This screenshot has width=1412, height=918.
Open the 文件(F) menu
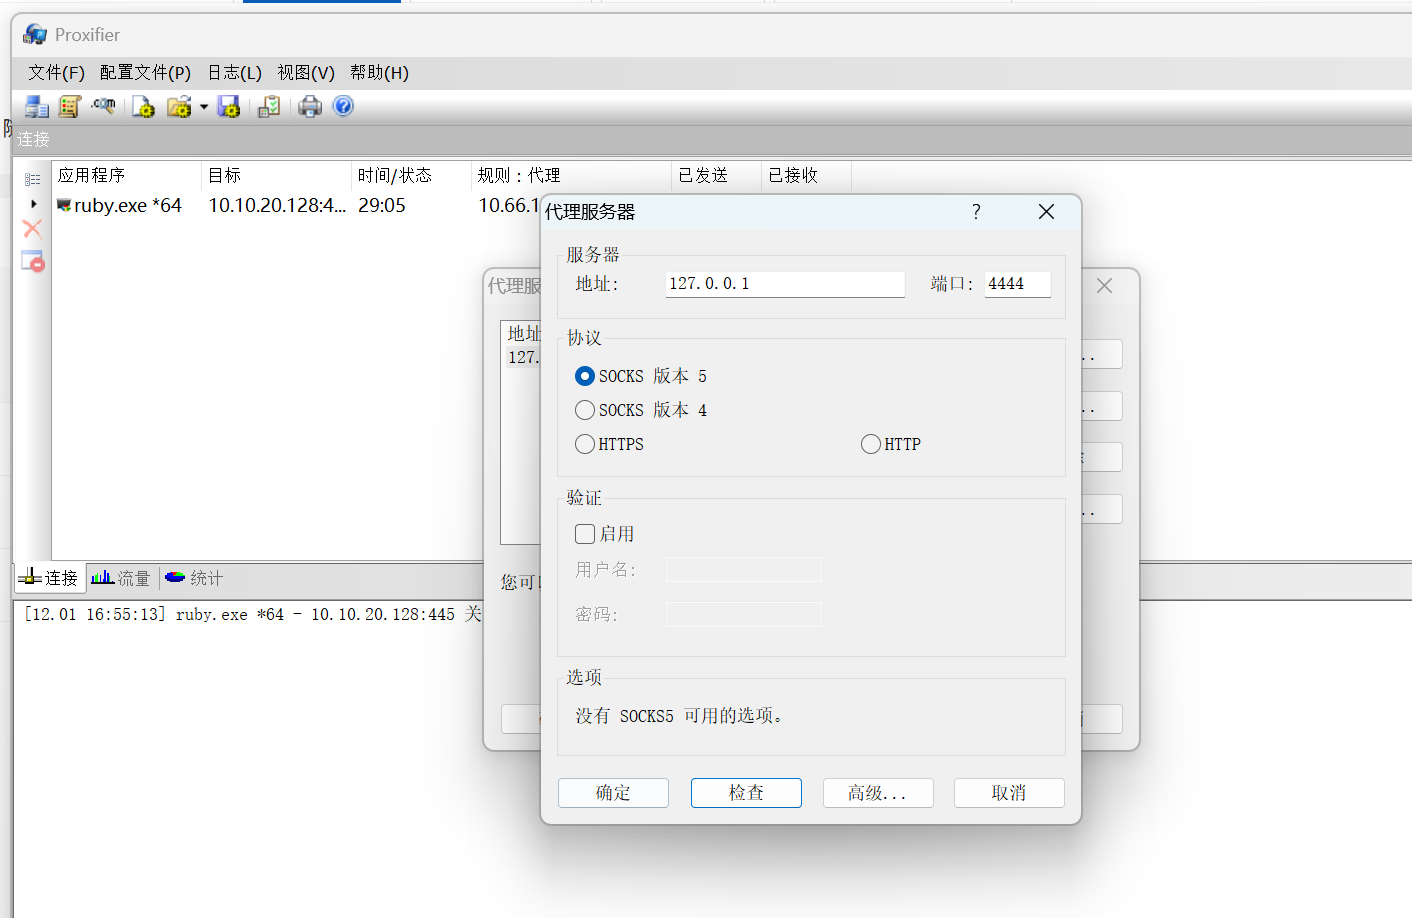[x=56, y=73]
